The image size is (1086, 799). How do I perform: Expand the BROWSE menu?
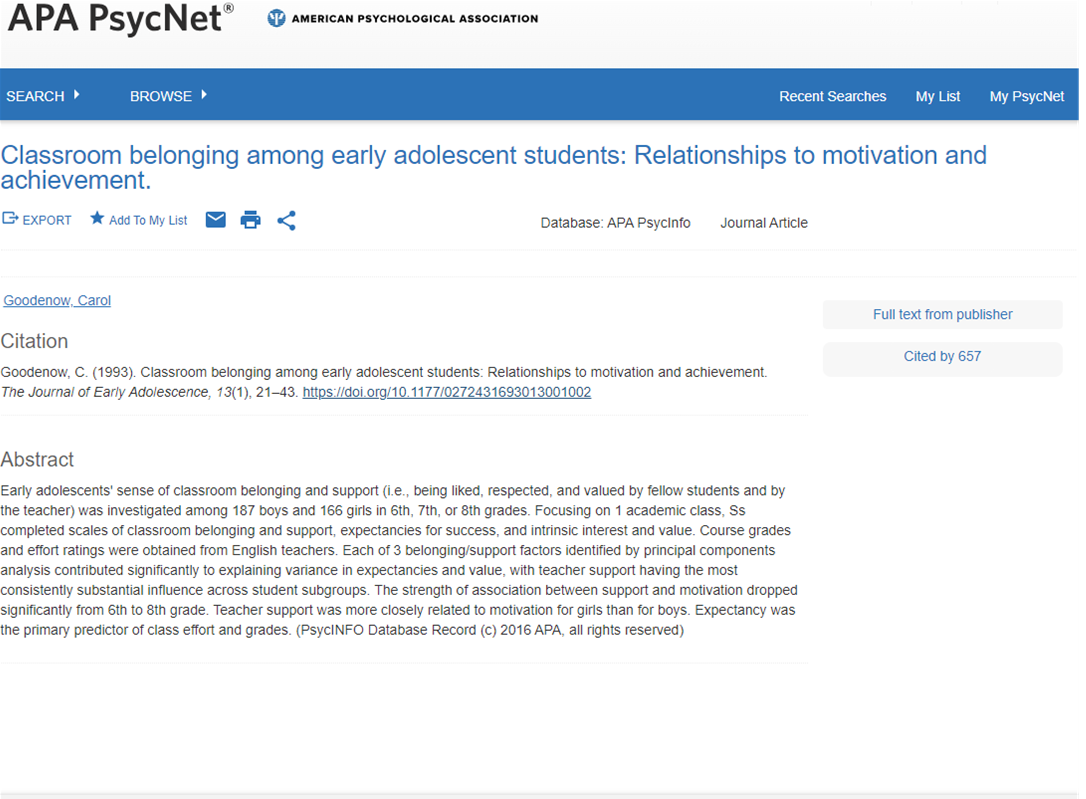click(169, 96)
